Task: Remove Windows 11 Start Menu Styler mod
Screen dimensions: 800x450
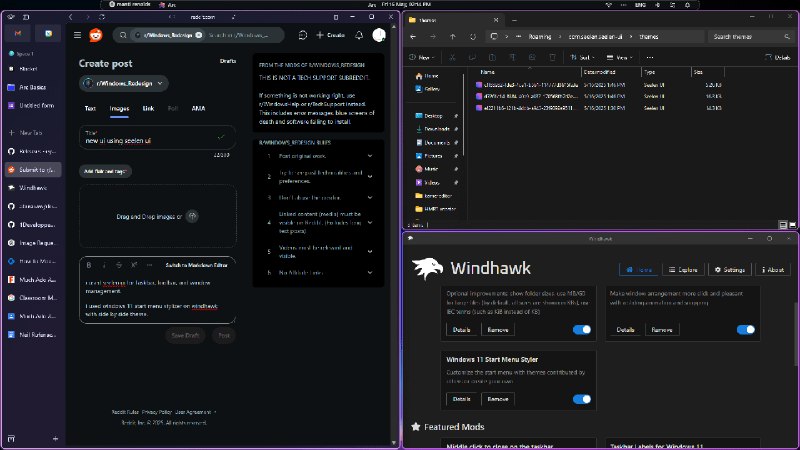Action: [x=497, y=399]
